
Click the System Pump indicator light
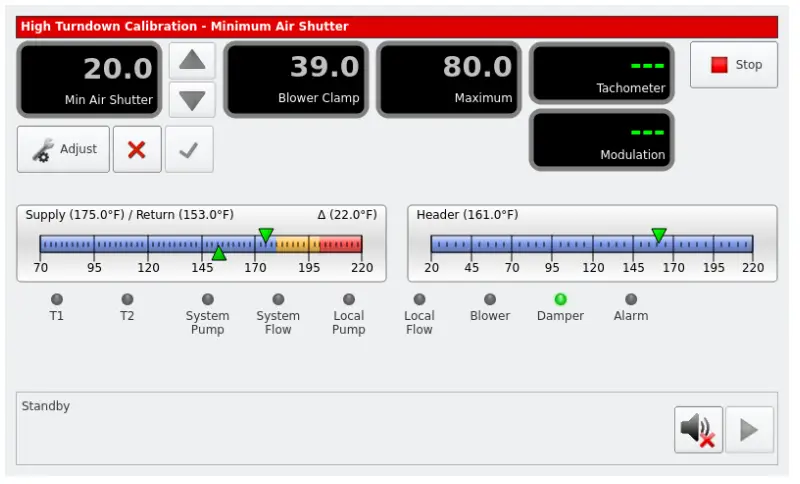click(208, 299)
